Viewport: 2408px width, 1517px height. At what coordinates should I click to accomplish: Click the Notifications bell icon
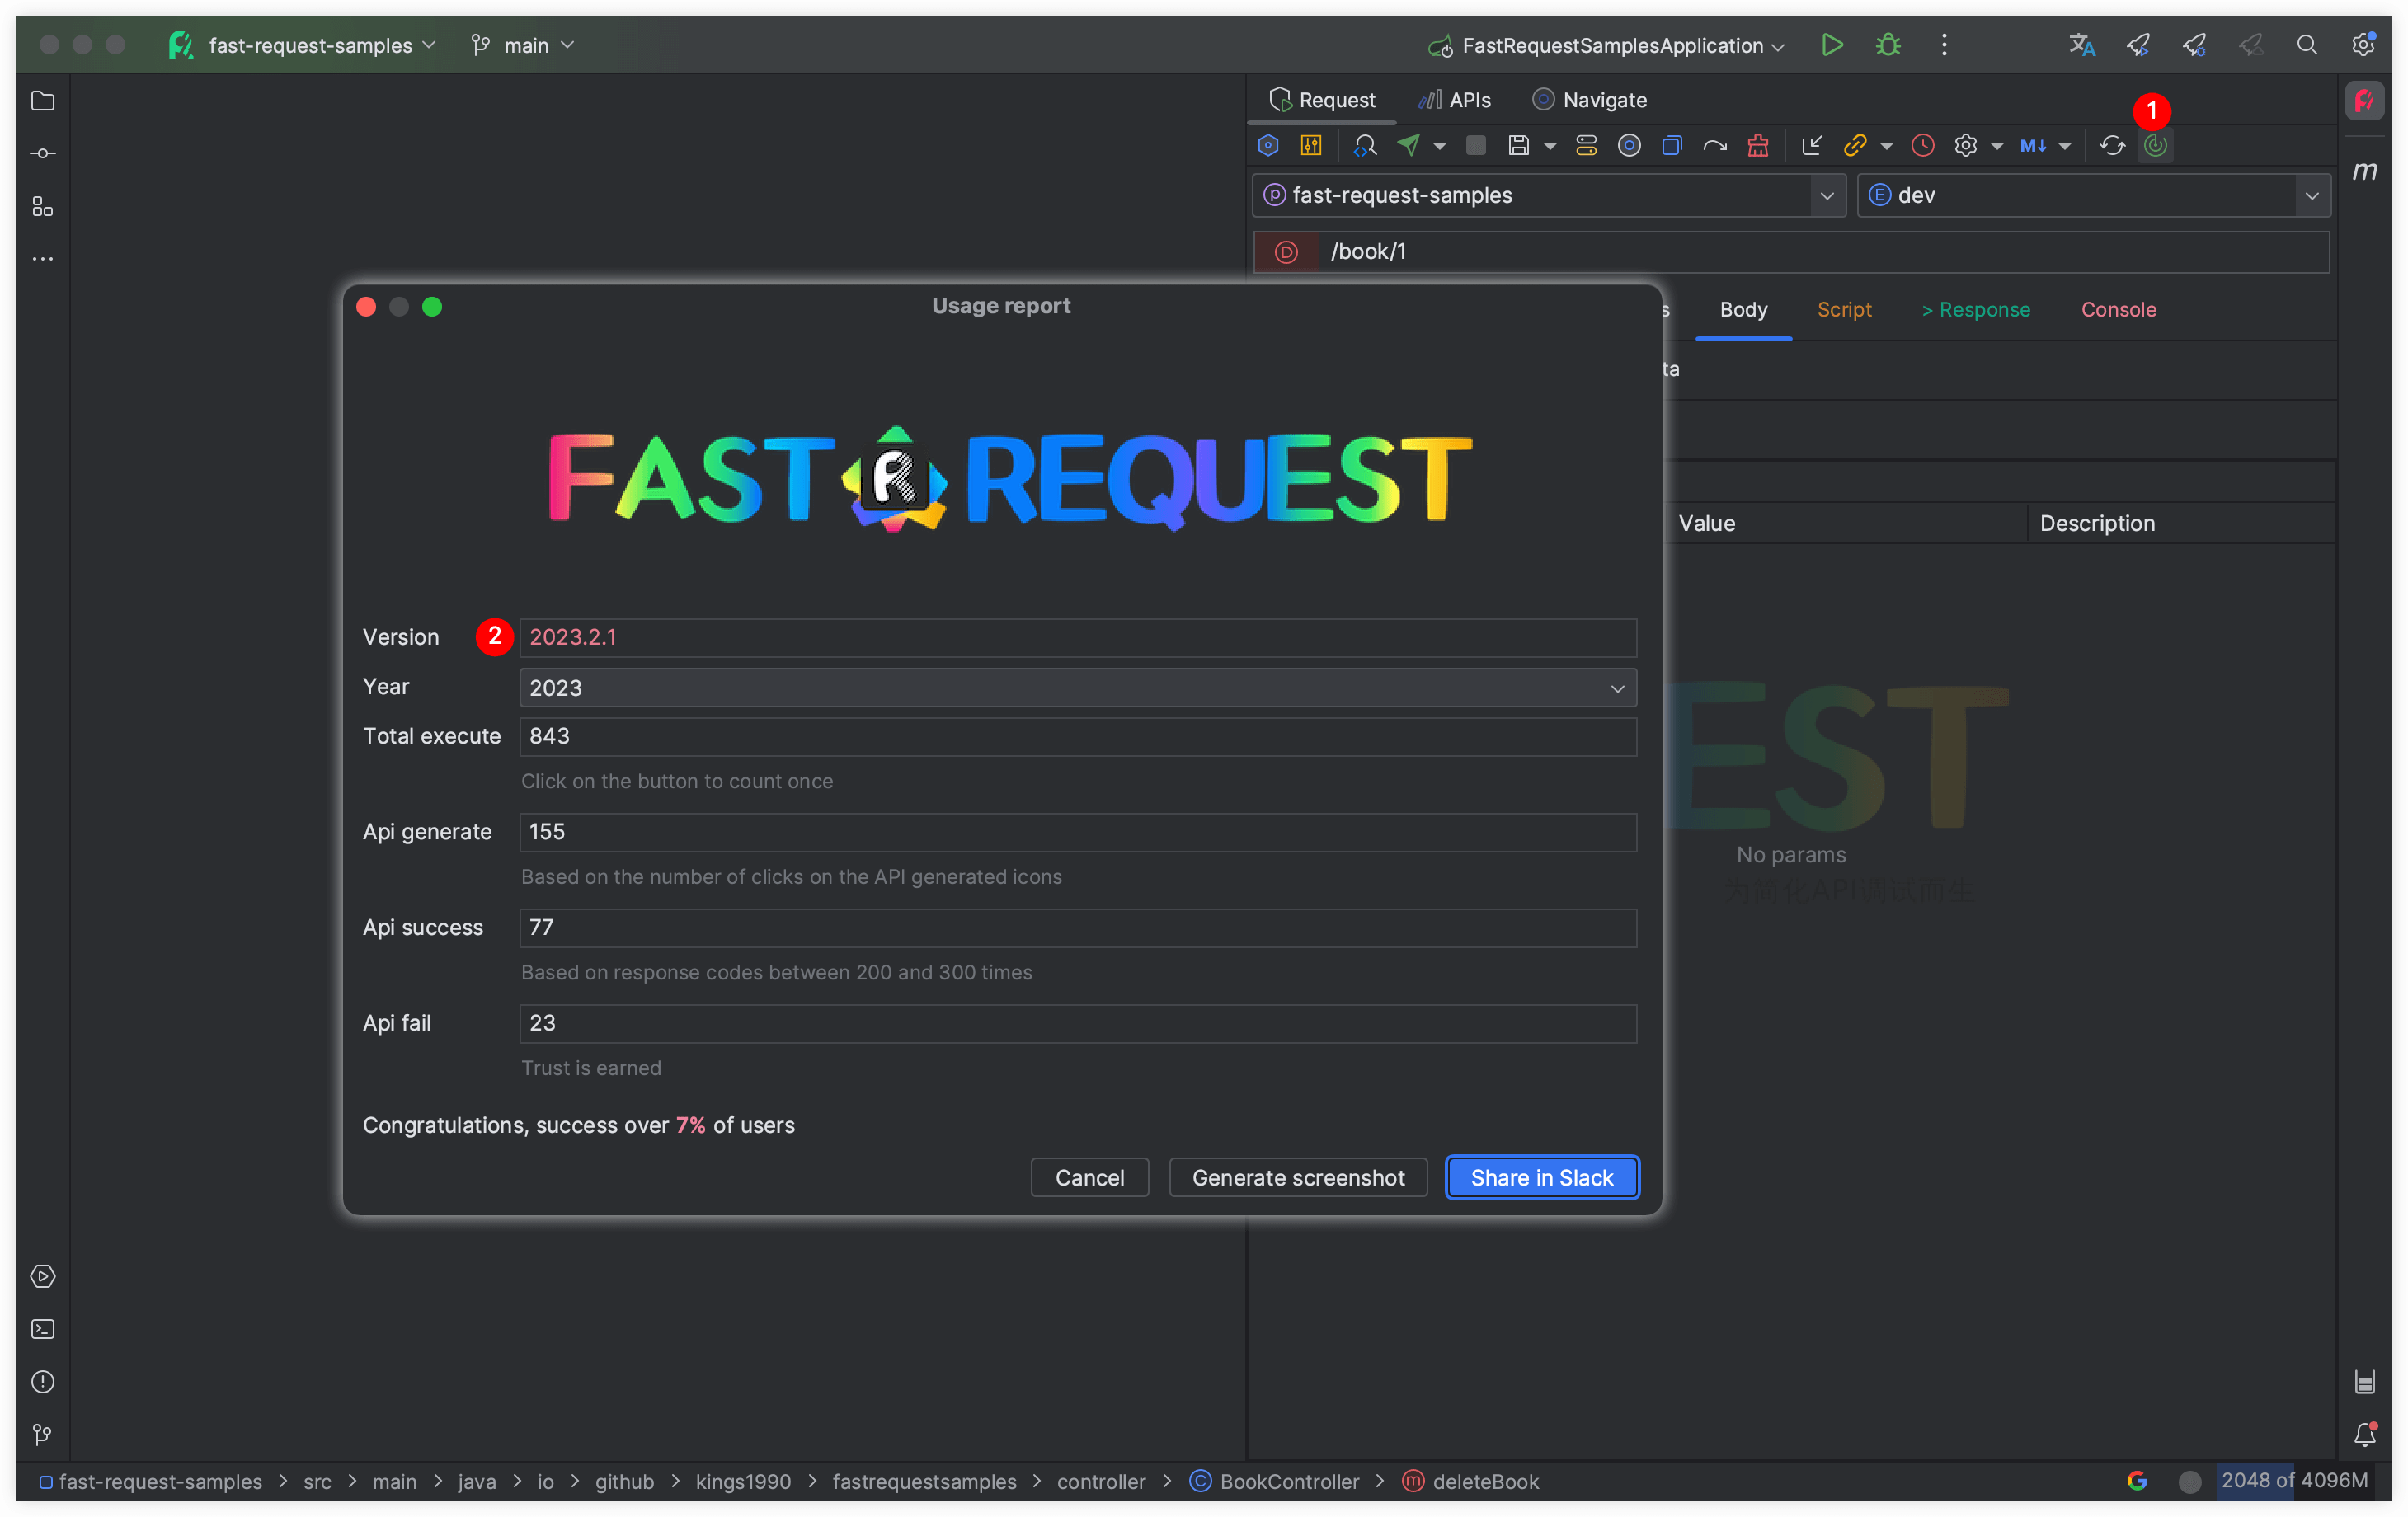coord(2364,1435)
